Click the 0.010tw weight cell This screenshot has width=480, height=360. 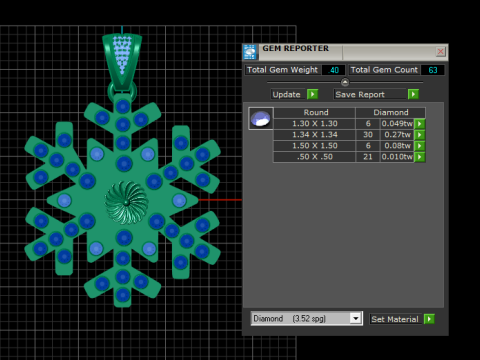(397, 157)
